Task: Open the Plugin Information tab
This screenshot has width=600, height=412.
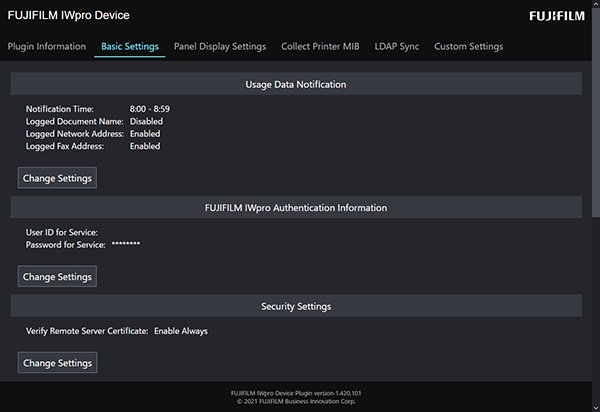Action: [47, 46]
